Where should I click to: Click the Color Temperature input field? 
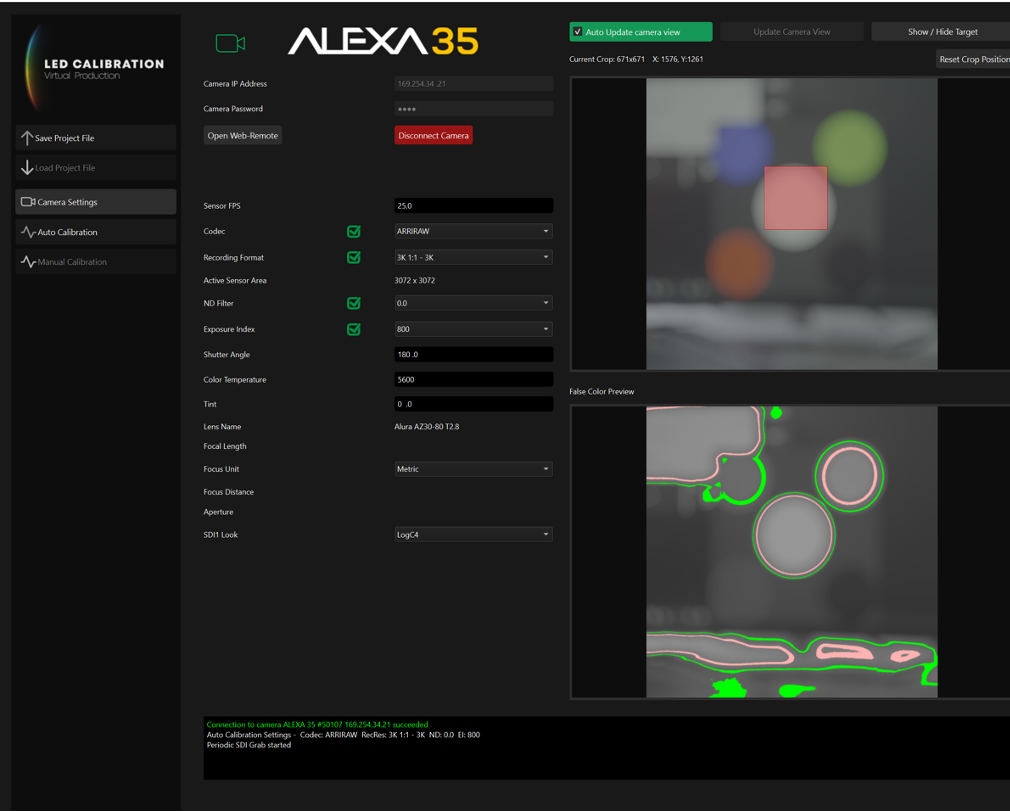coord(473,380)
